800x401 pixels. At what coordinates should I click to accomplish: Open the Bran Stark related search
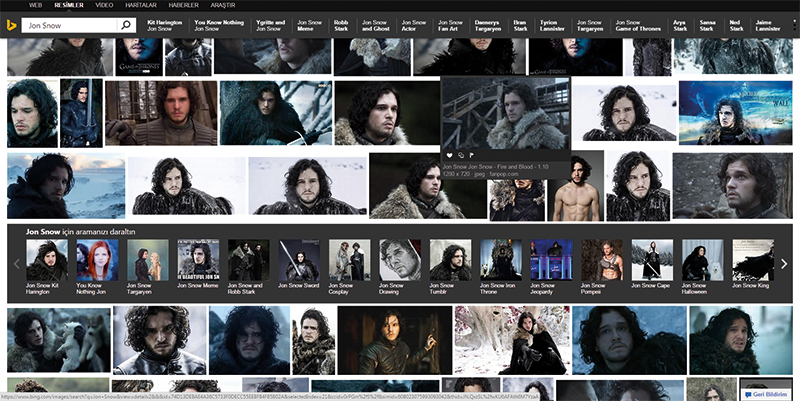520,26
